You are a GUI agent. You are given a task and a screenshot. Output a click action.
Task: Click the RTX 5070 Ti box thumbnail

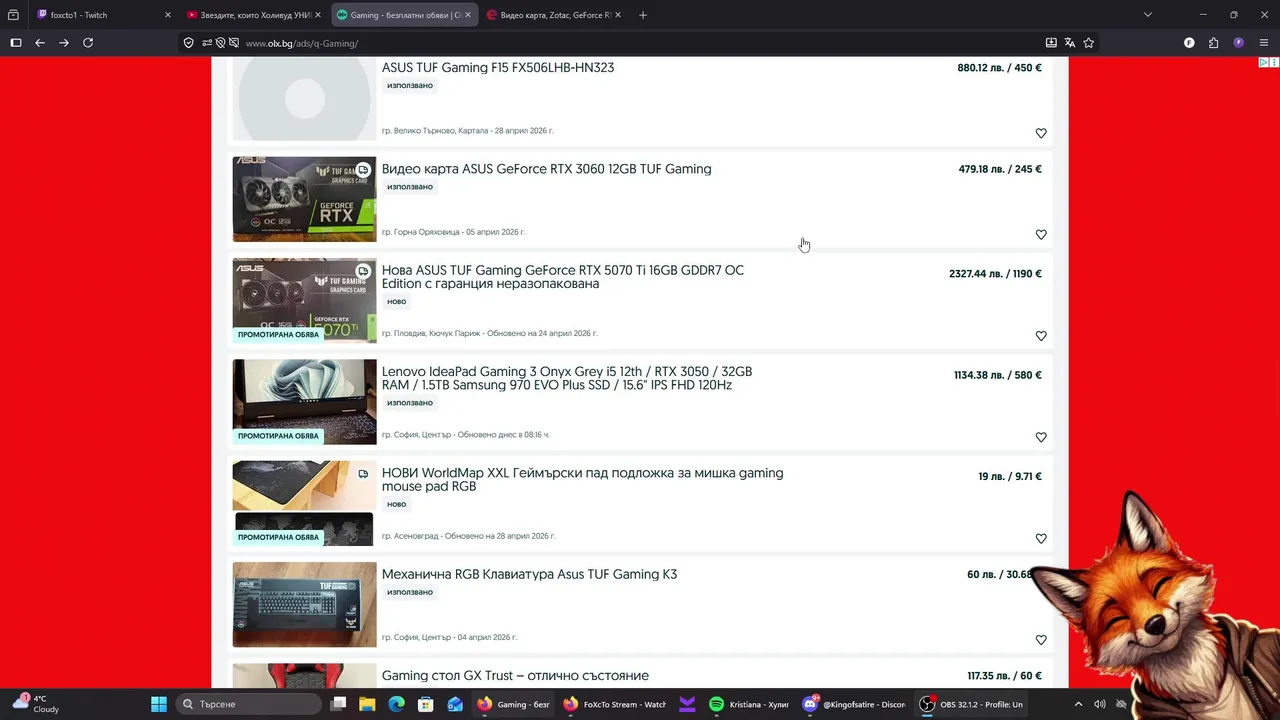(x=304, y=300)
